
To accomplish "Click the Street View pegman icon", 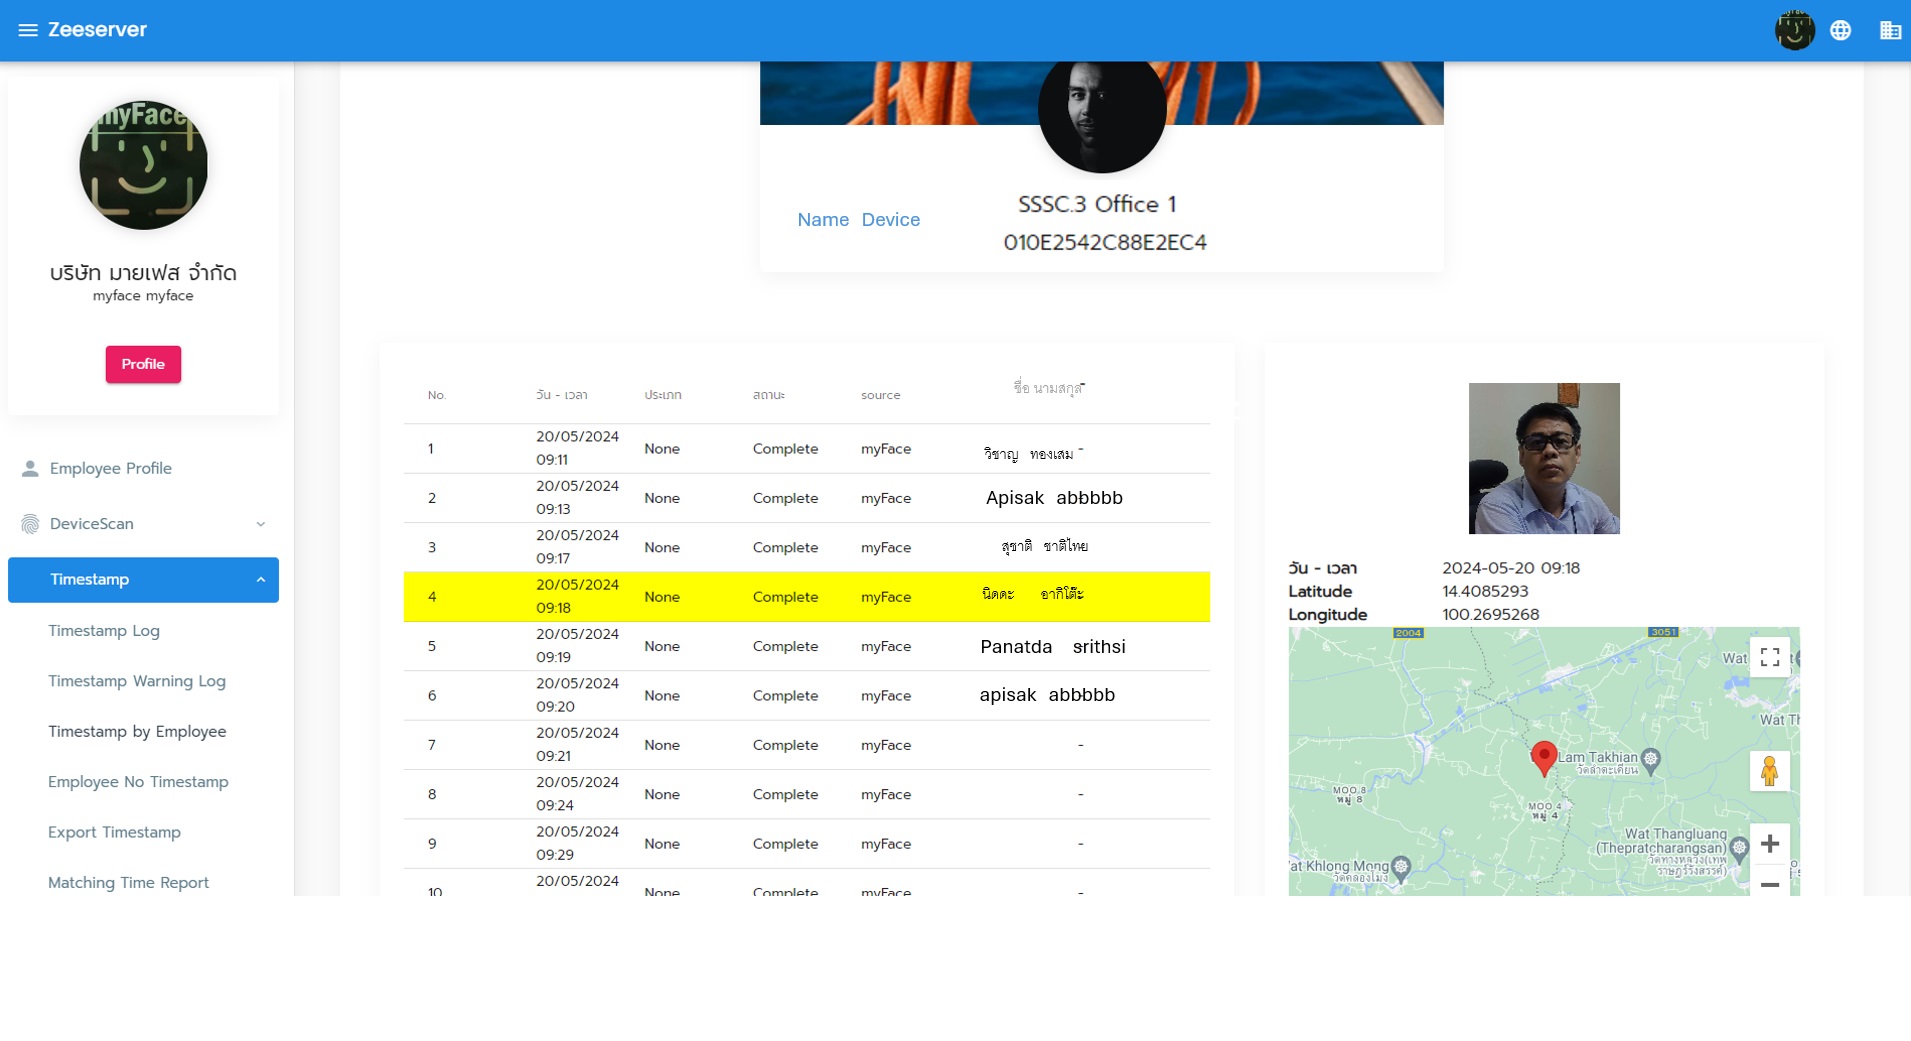I will 1769,771.
